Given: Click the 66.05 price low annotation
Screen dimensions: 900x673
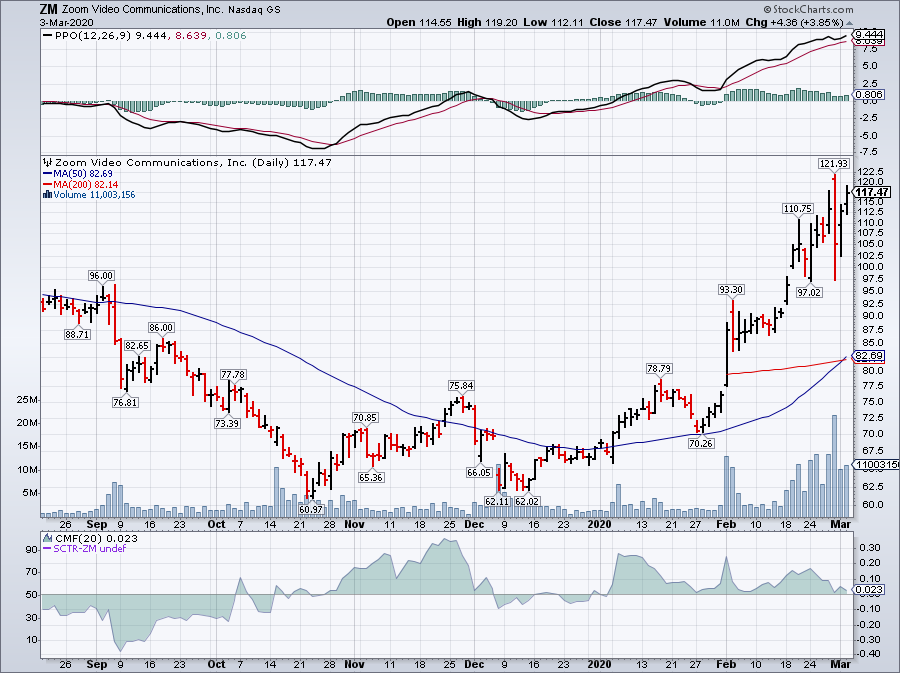Looking at the screenshot, I should click(x=479, y=472).
